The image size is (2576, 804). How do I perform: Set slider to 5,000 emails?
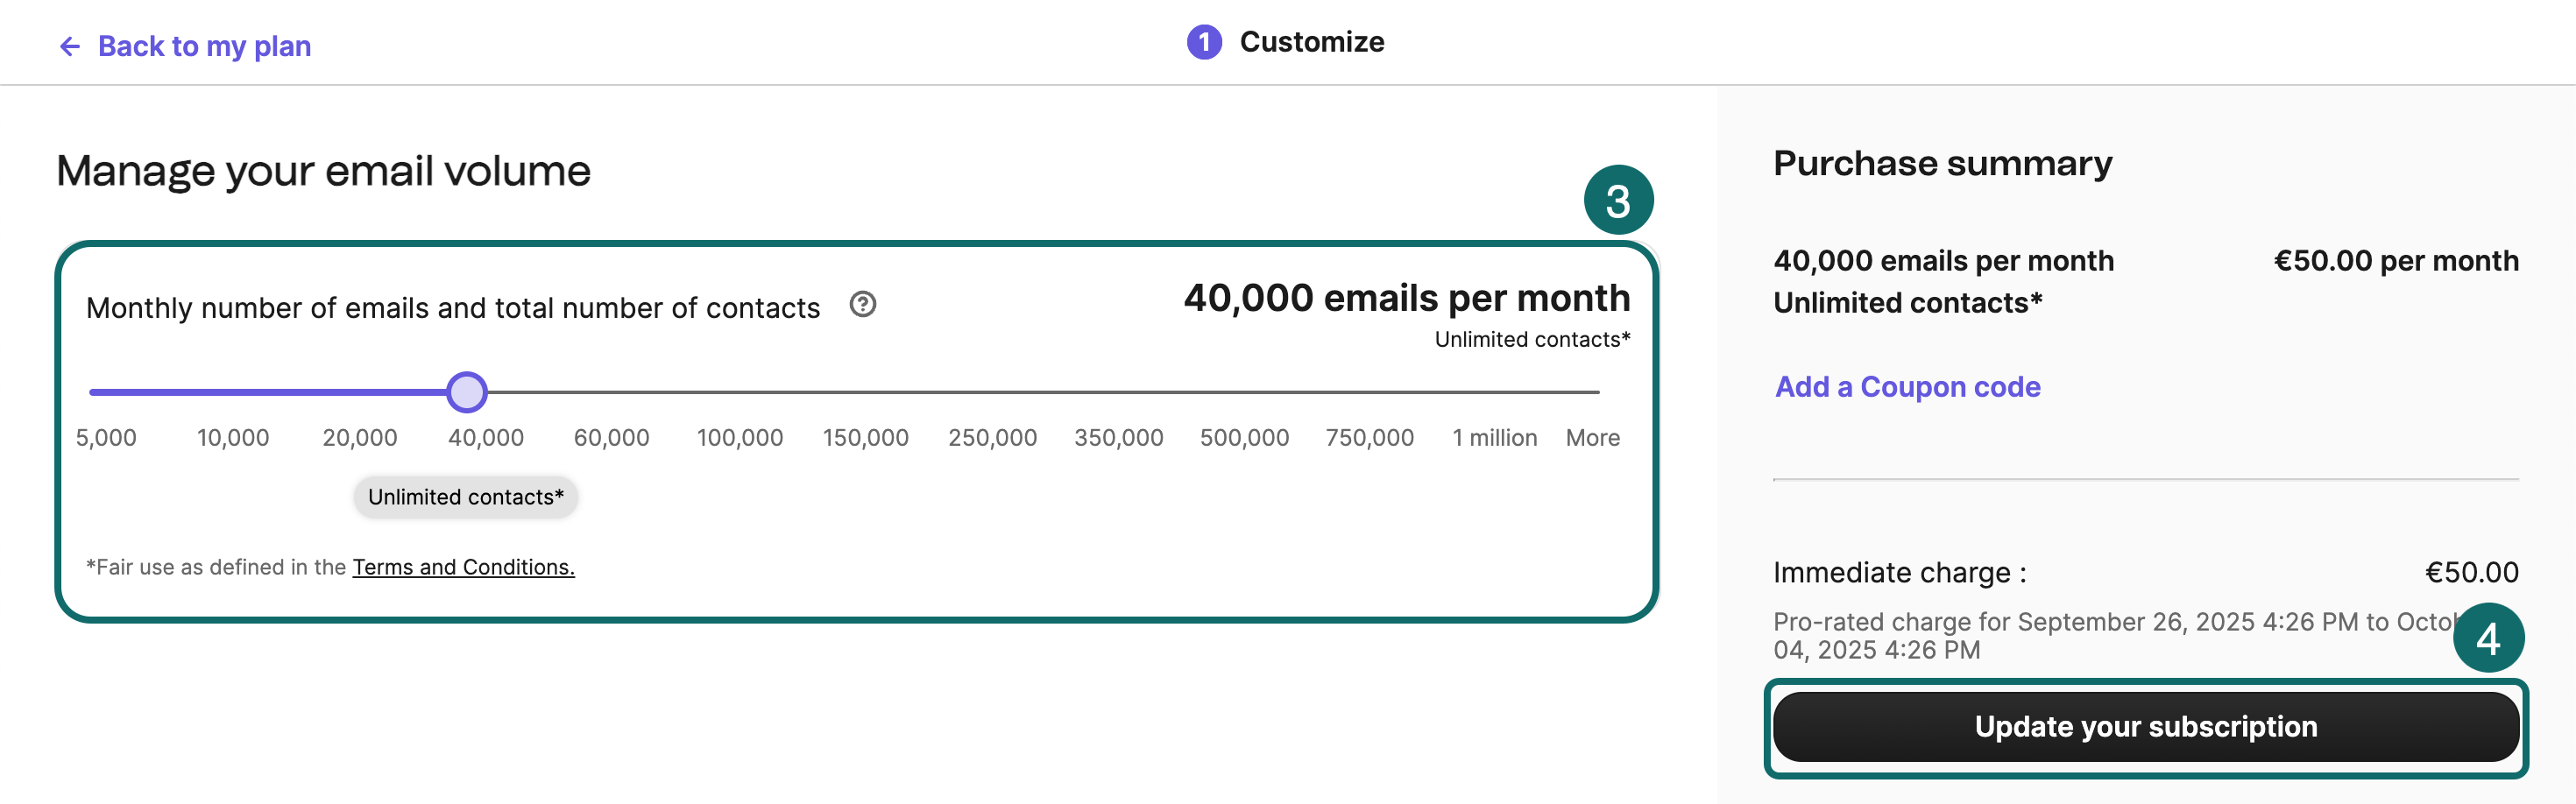106,438
